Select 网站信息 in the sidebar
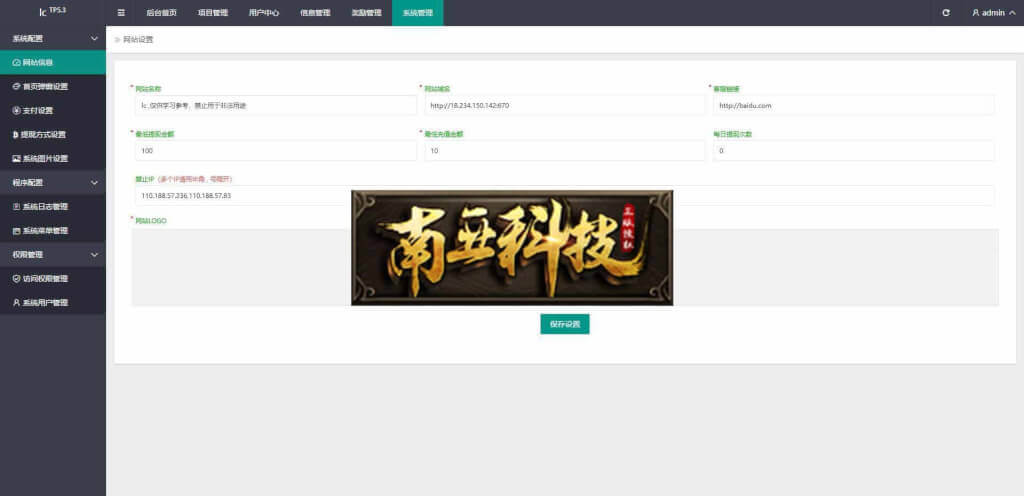This screenshot has height=496, width=1024. (x=53, y=63)
